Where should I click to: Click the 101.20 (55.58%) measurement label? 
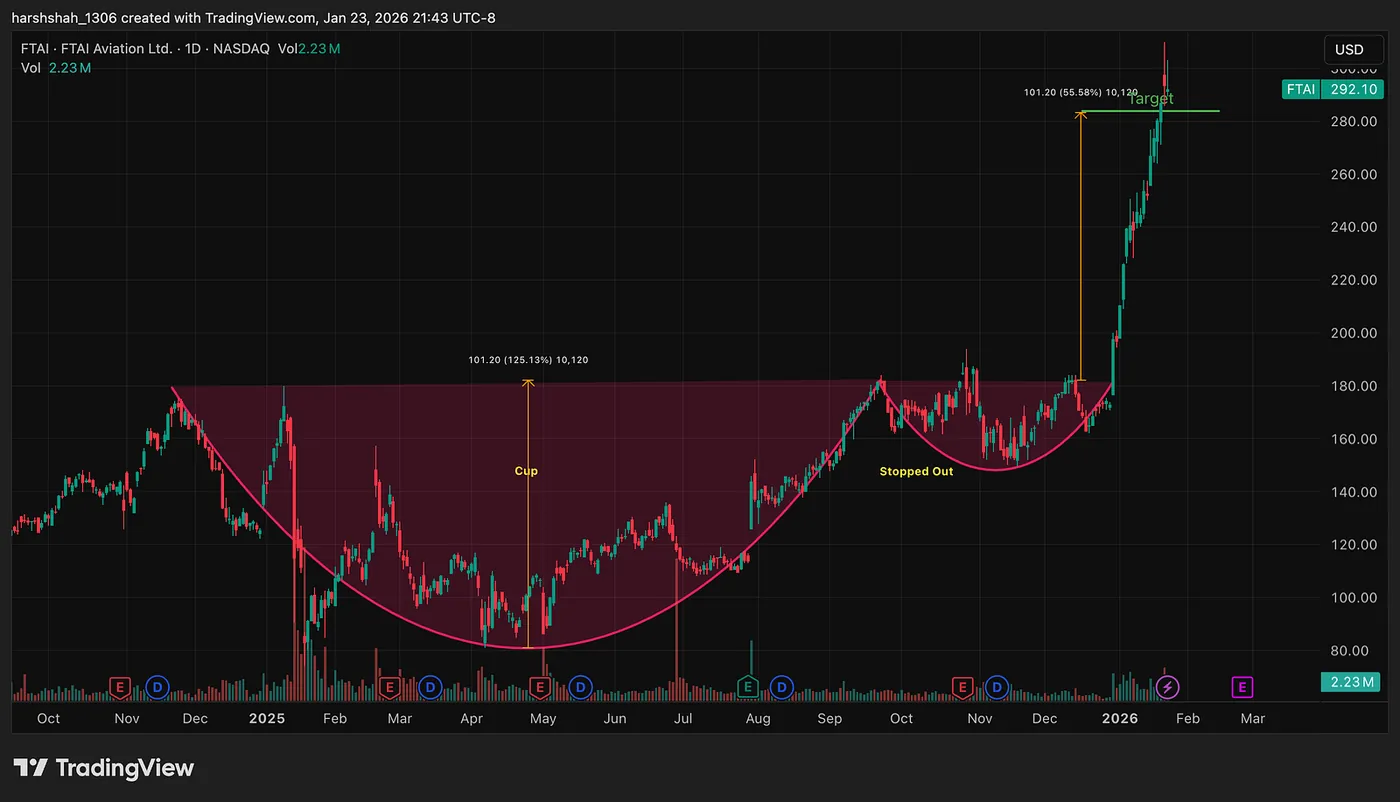click(1081, 92)
